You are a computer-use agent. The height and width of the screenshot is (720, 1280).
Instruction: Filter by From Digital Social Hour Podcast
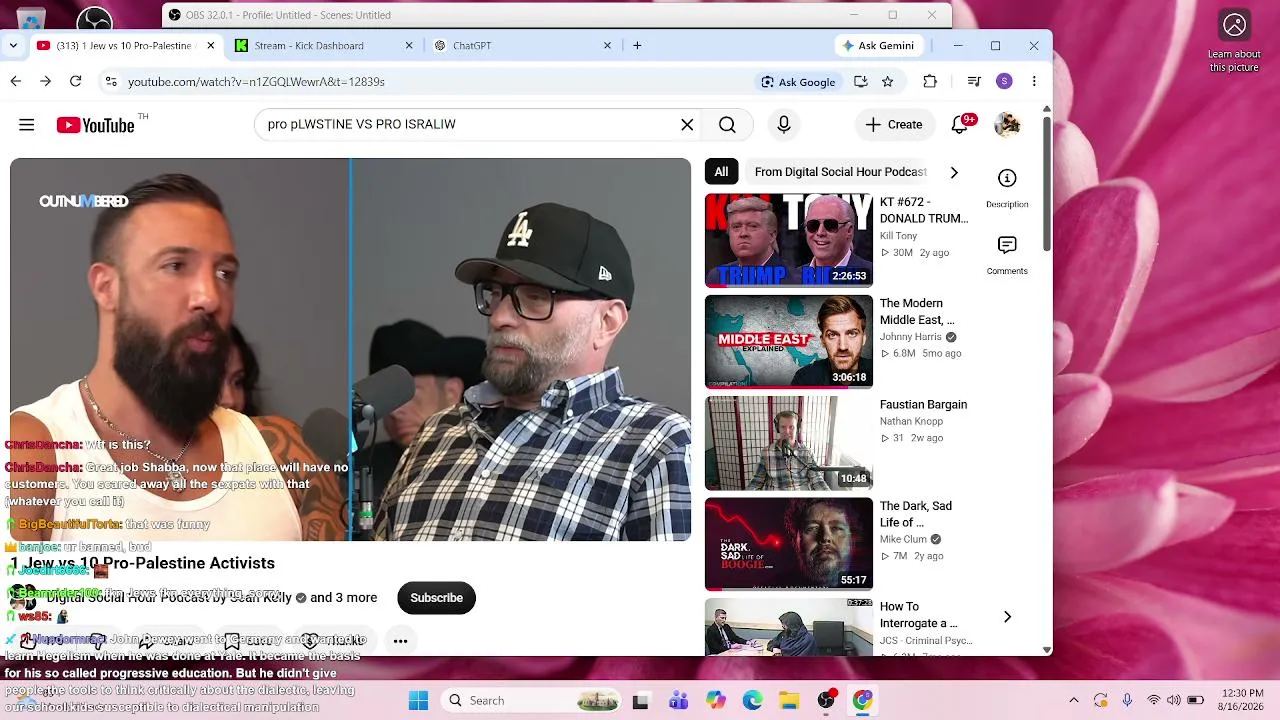(841, 172)
